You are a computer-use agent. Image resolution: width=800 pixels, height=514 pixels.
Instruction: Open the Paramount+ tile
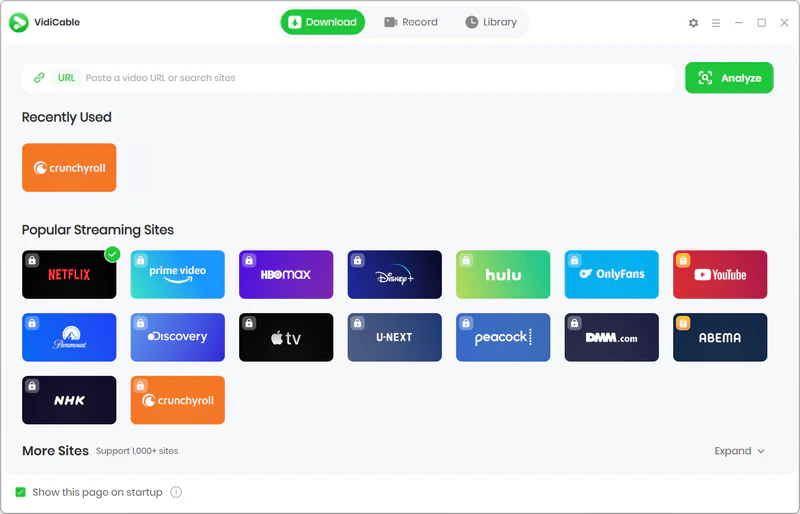click(69, 337)
